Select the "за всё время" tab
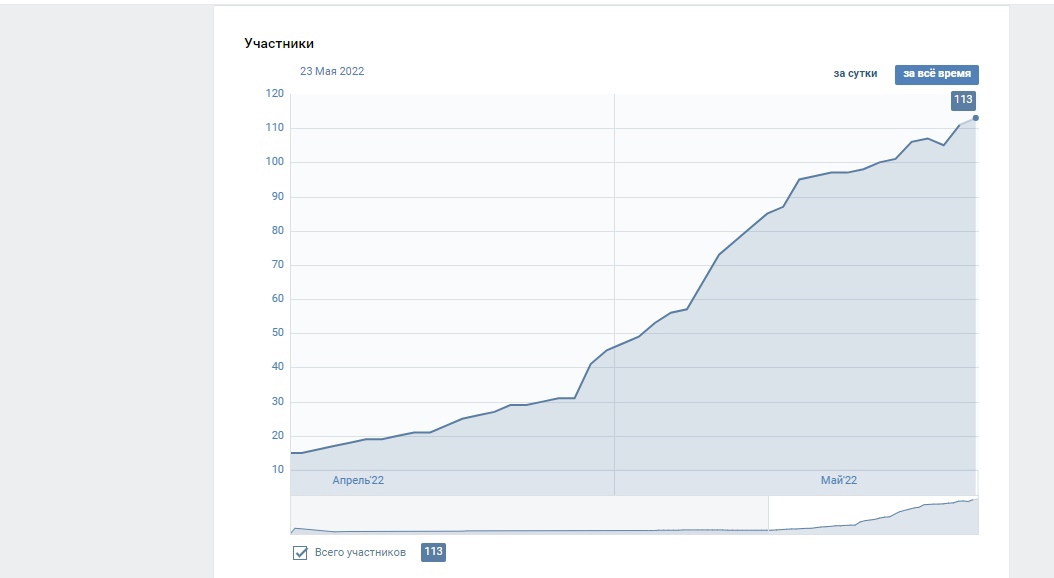 936,74
